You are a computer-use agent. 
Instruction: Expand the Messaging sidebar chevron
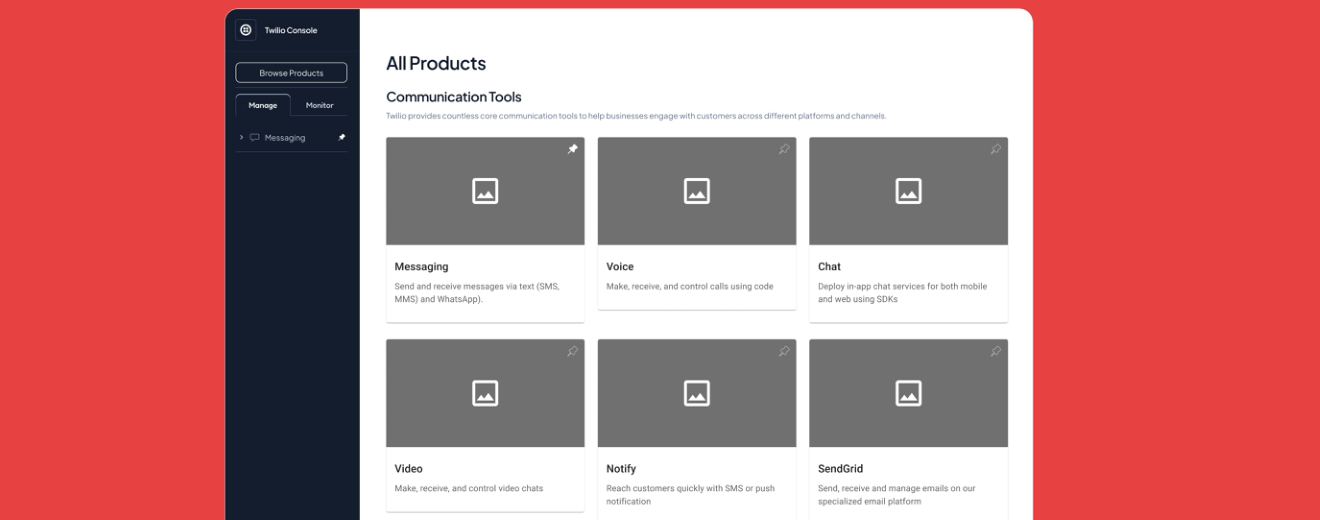[x=241, y=137]
